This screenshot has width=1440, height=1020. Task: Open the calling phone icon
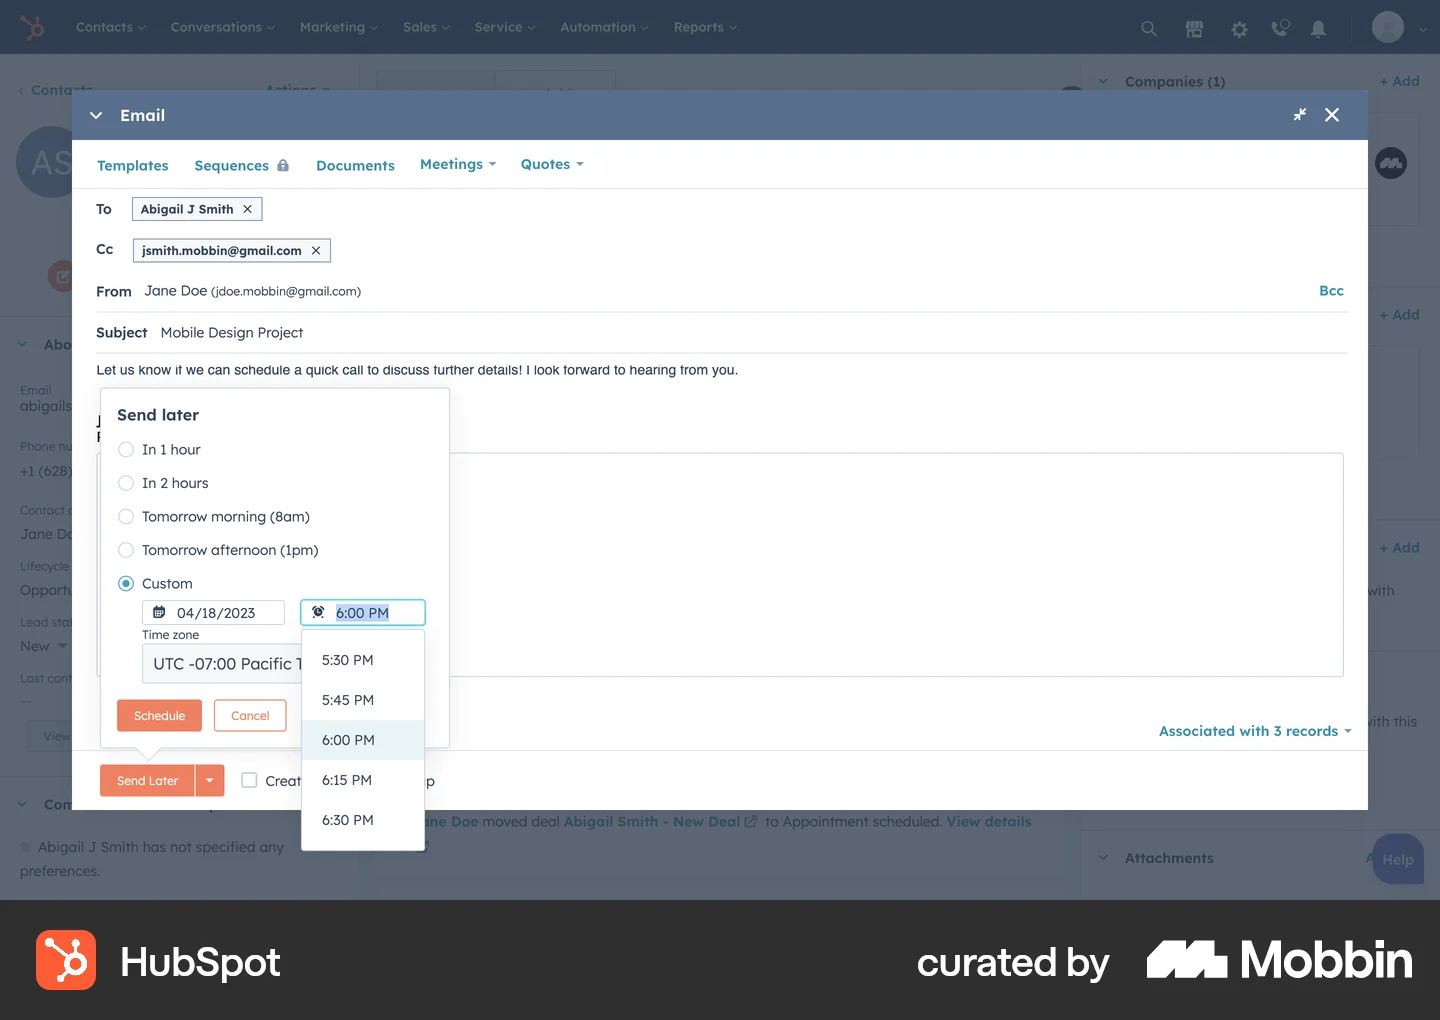pyautogui.click(x=1280, y=28)
